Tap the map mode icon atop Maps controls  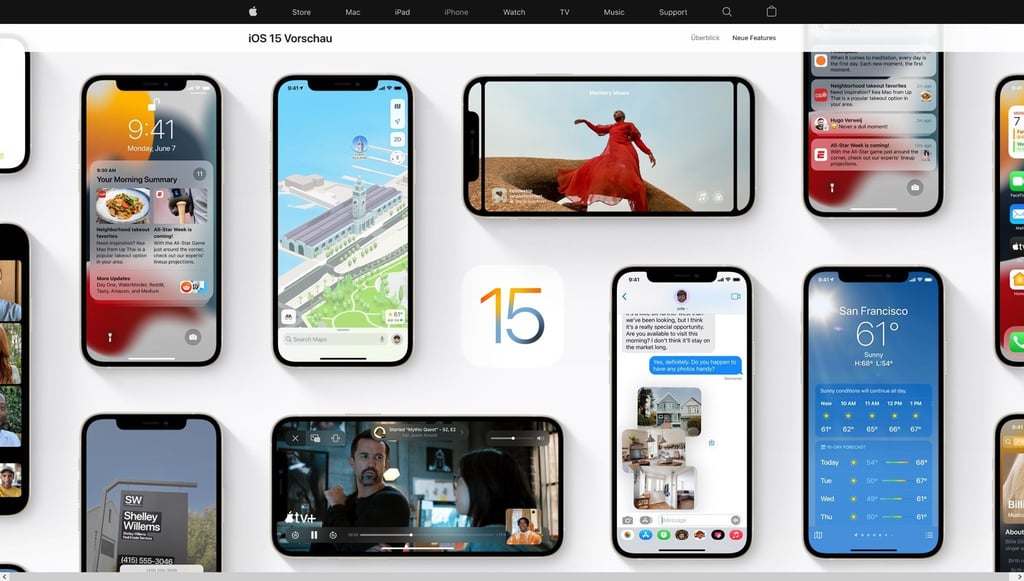point(397,106)
